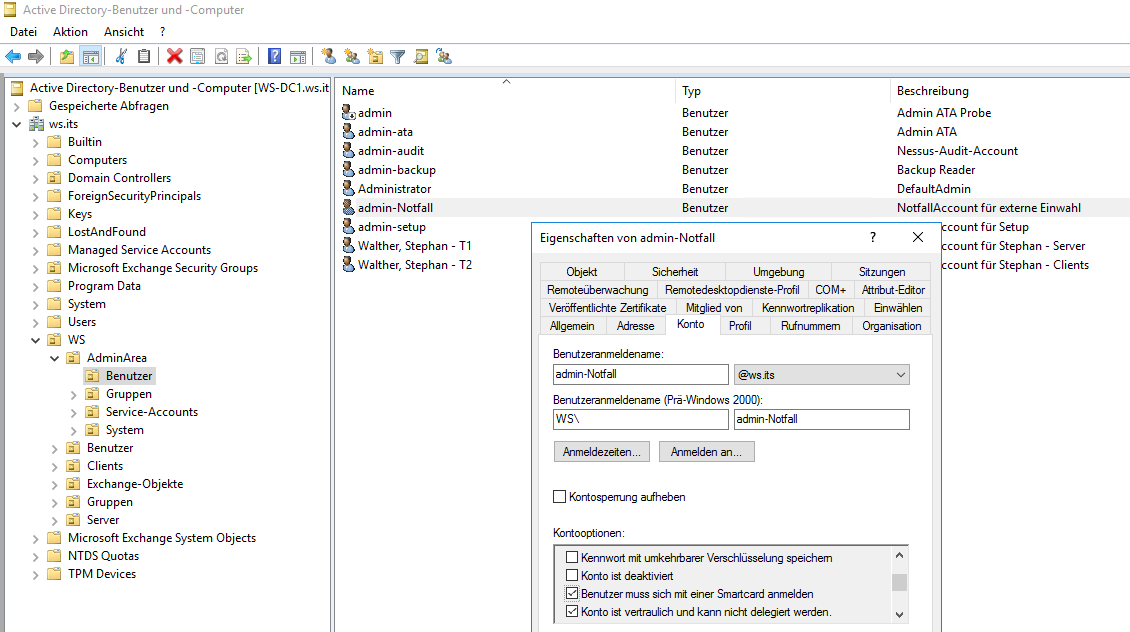Click the Refresh toolbar icon
The width and height of the screenshot is (1130, 632).
point(221,56)
